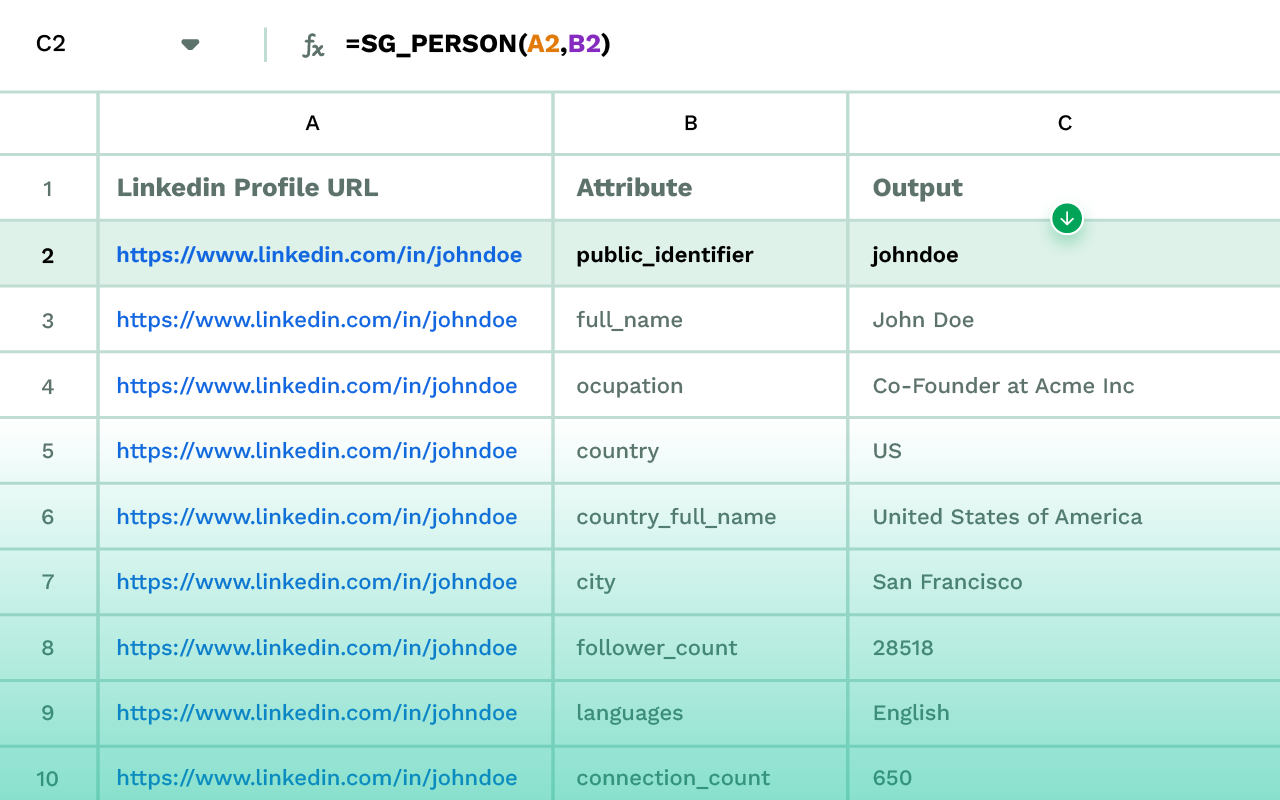Open the LinkedIn URL in row 7
The image size is (1280, 800).
(x=318, y=581)
